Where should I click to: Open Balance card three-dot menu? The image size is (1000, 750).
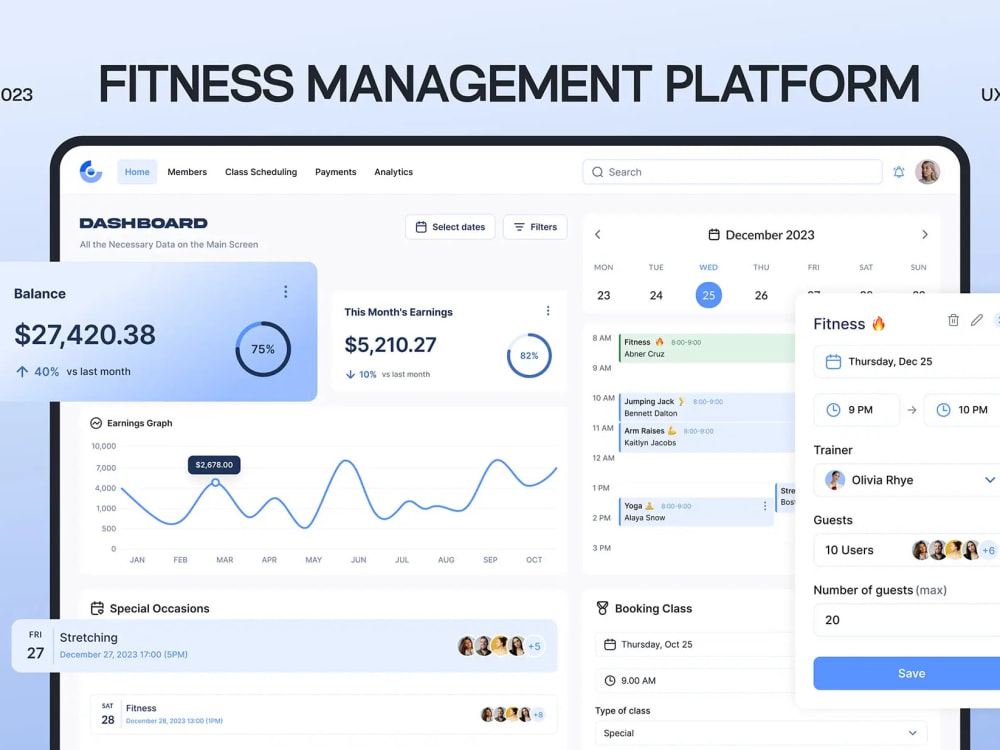pos(286,291)
